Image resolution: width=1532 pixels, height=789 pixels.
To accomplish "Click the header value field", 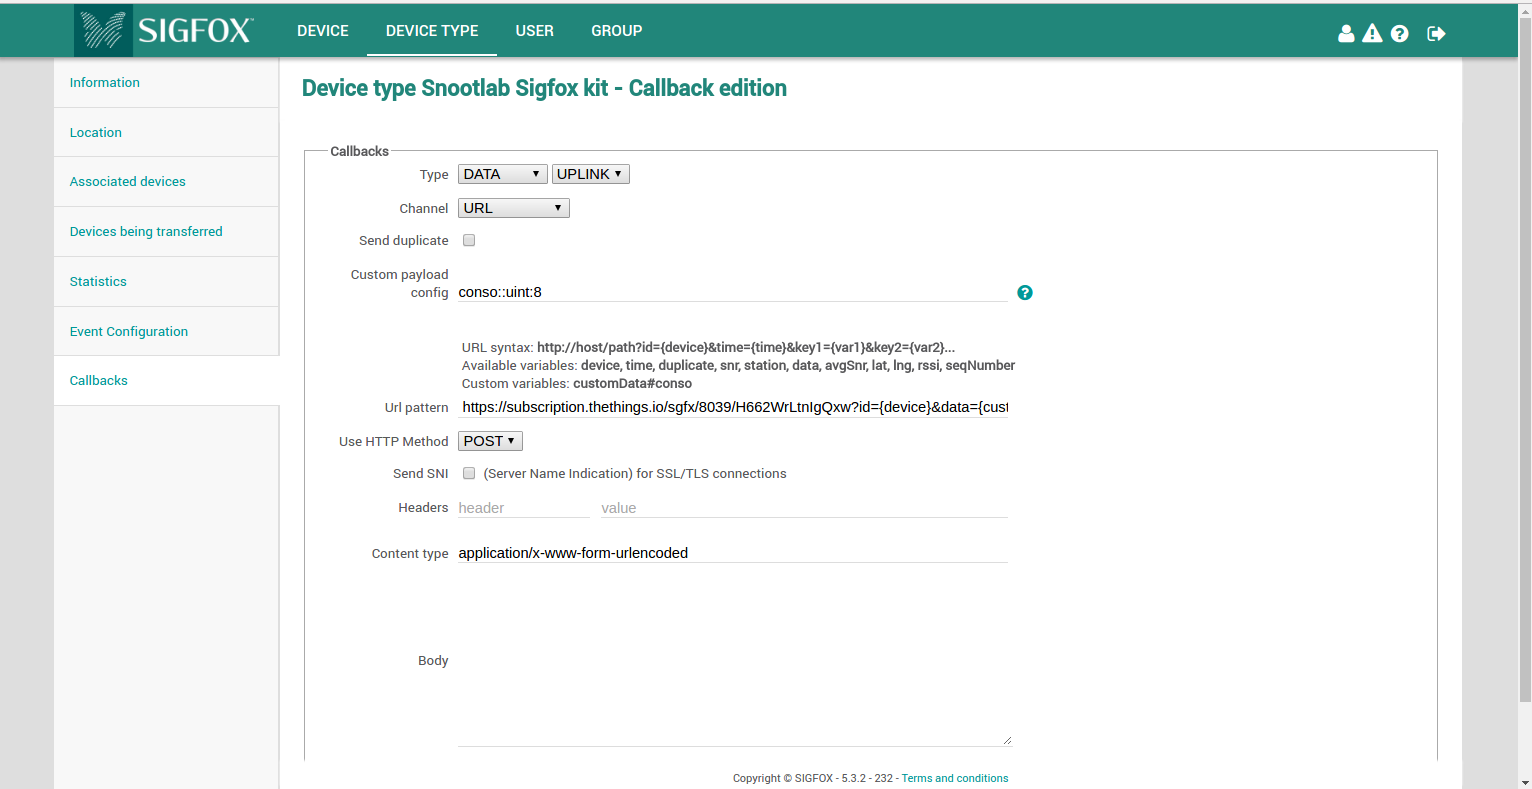I will click(804, 508).
